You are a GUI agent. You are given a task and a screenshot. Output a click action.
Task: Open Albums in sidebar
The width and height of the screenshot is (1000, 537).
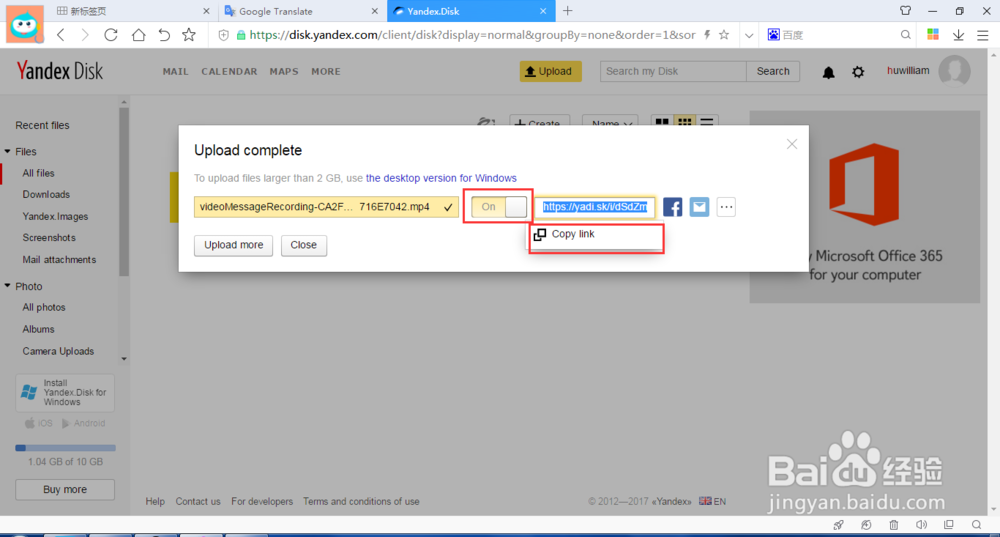pyautogui.click(x=38, y=329)
